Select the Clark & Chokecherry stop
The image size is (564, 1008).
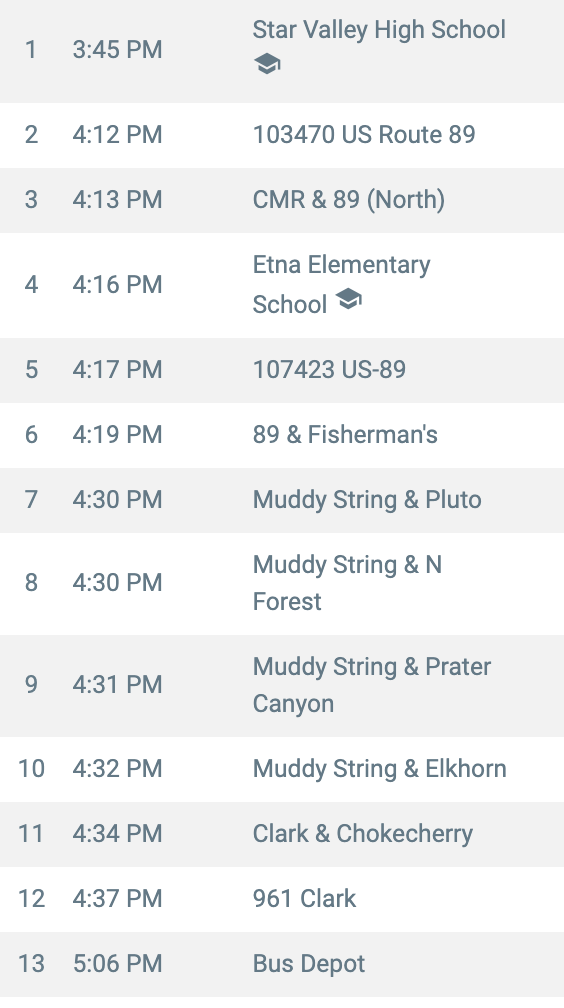pyautogui.click(x=363, y=833)
